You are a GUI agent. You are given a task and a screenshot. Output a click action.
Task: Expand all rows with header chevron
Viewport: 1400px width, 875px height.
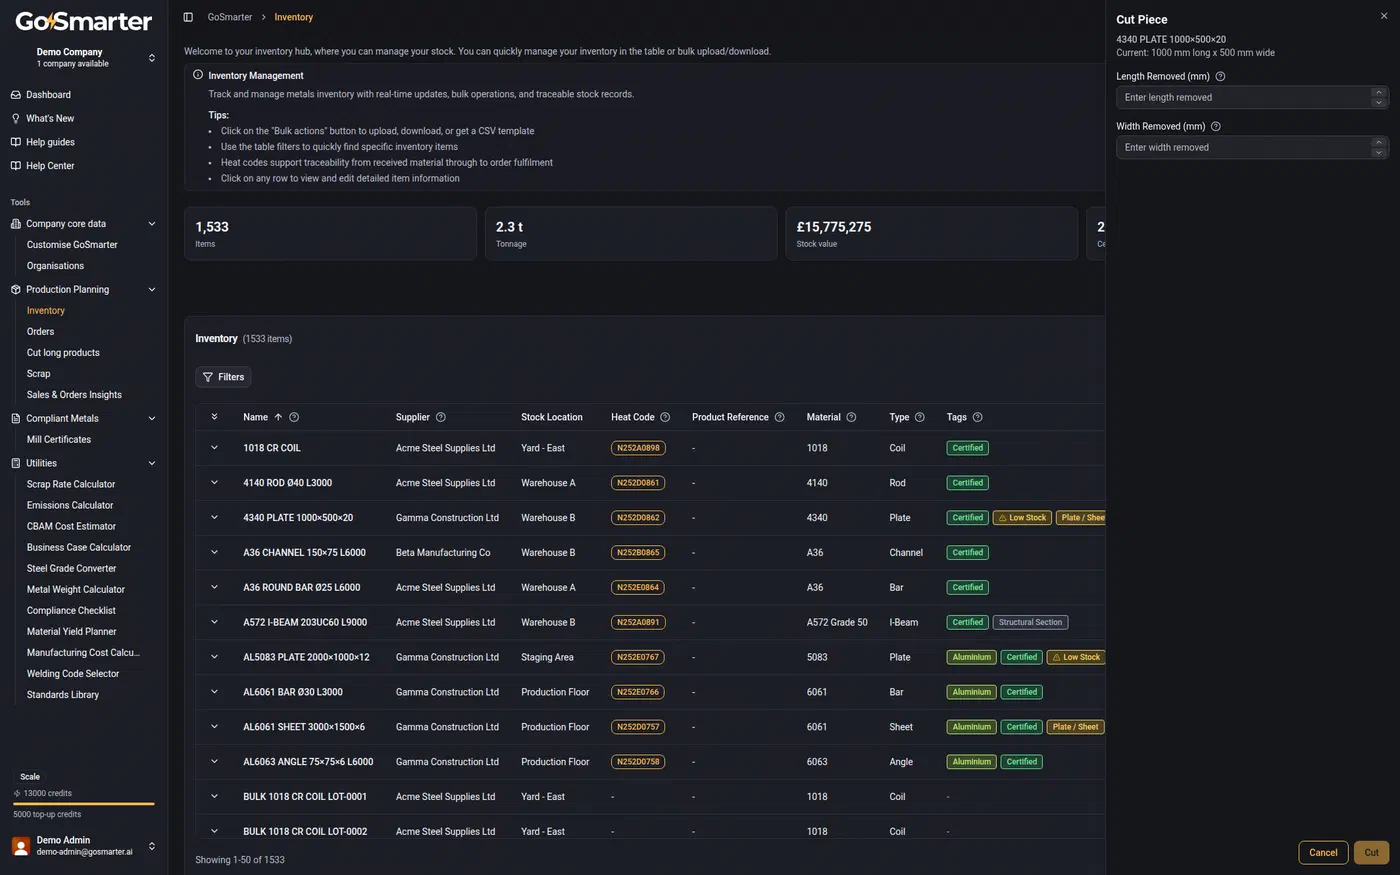coord(214,417)
